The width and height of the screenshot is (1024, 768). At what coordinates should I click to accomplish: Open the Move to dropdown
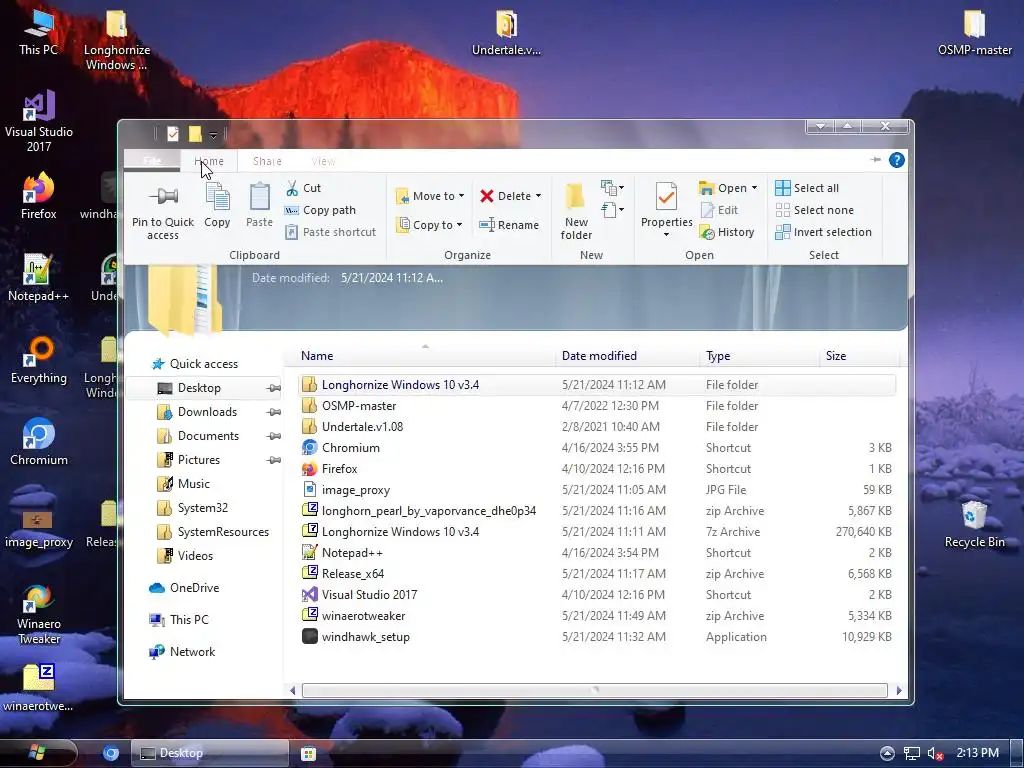430,196
